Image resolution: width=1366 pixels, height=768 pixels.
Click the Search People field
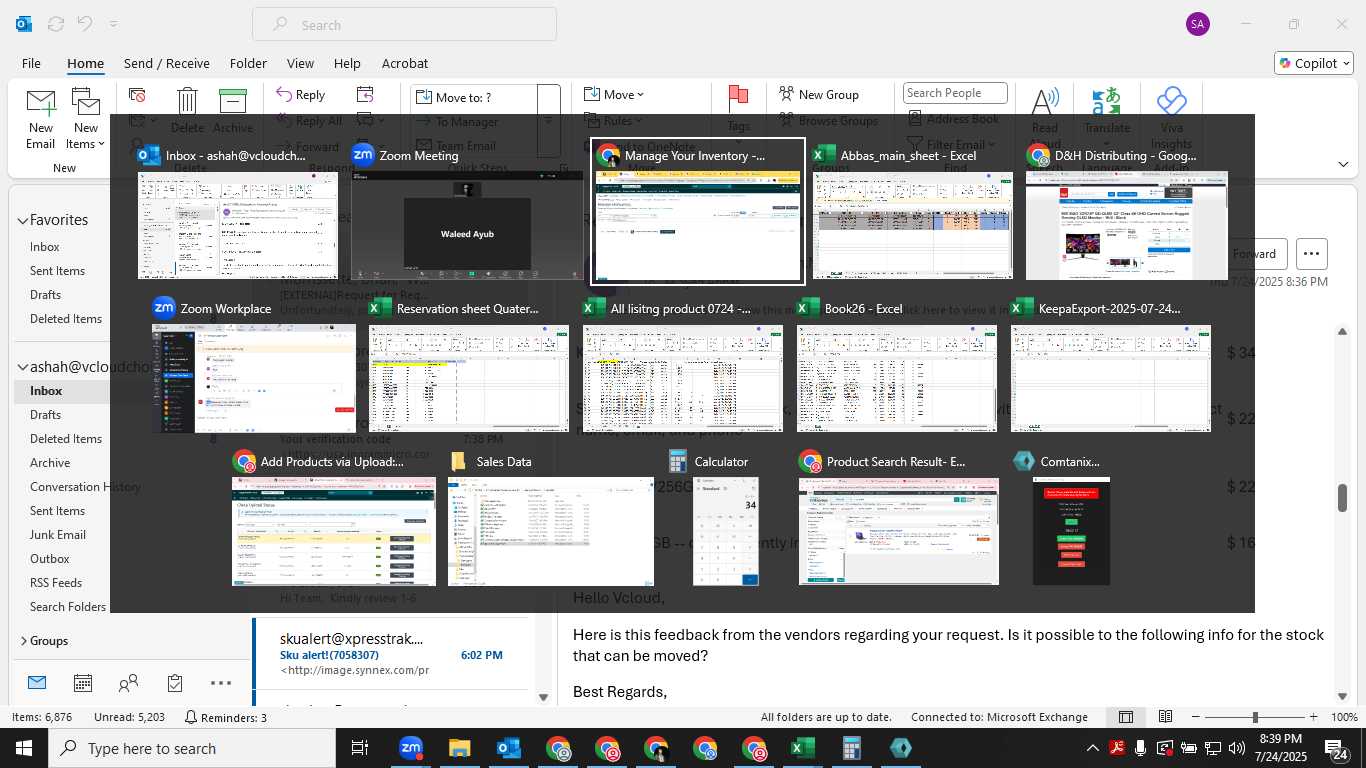955,93
